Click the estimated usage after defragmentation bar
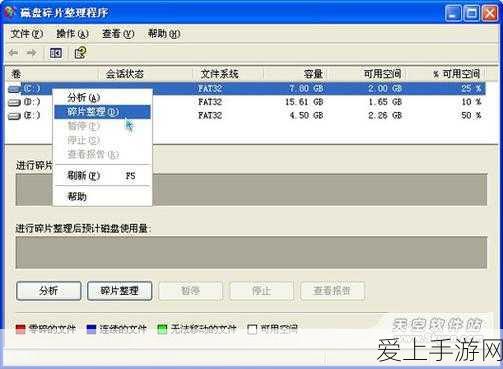This screenshot has height=369, width=503. [251, 253]
